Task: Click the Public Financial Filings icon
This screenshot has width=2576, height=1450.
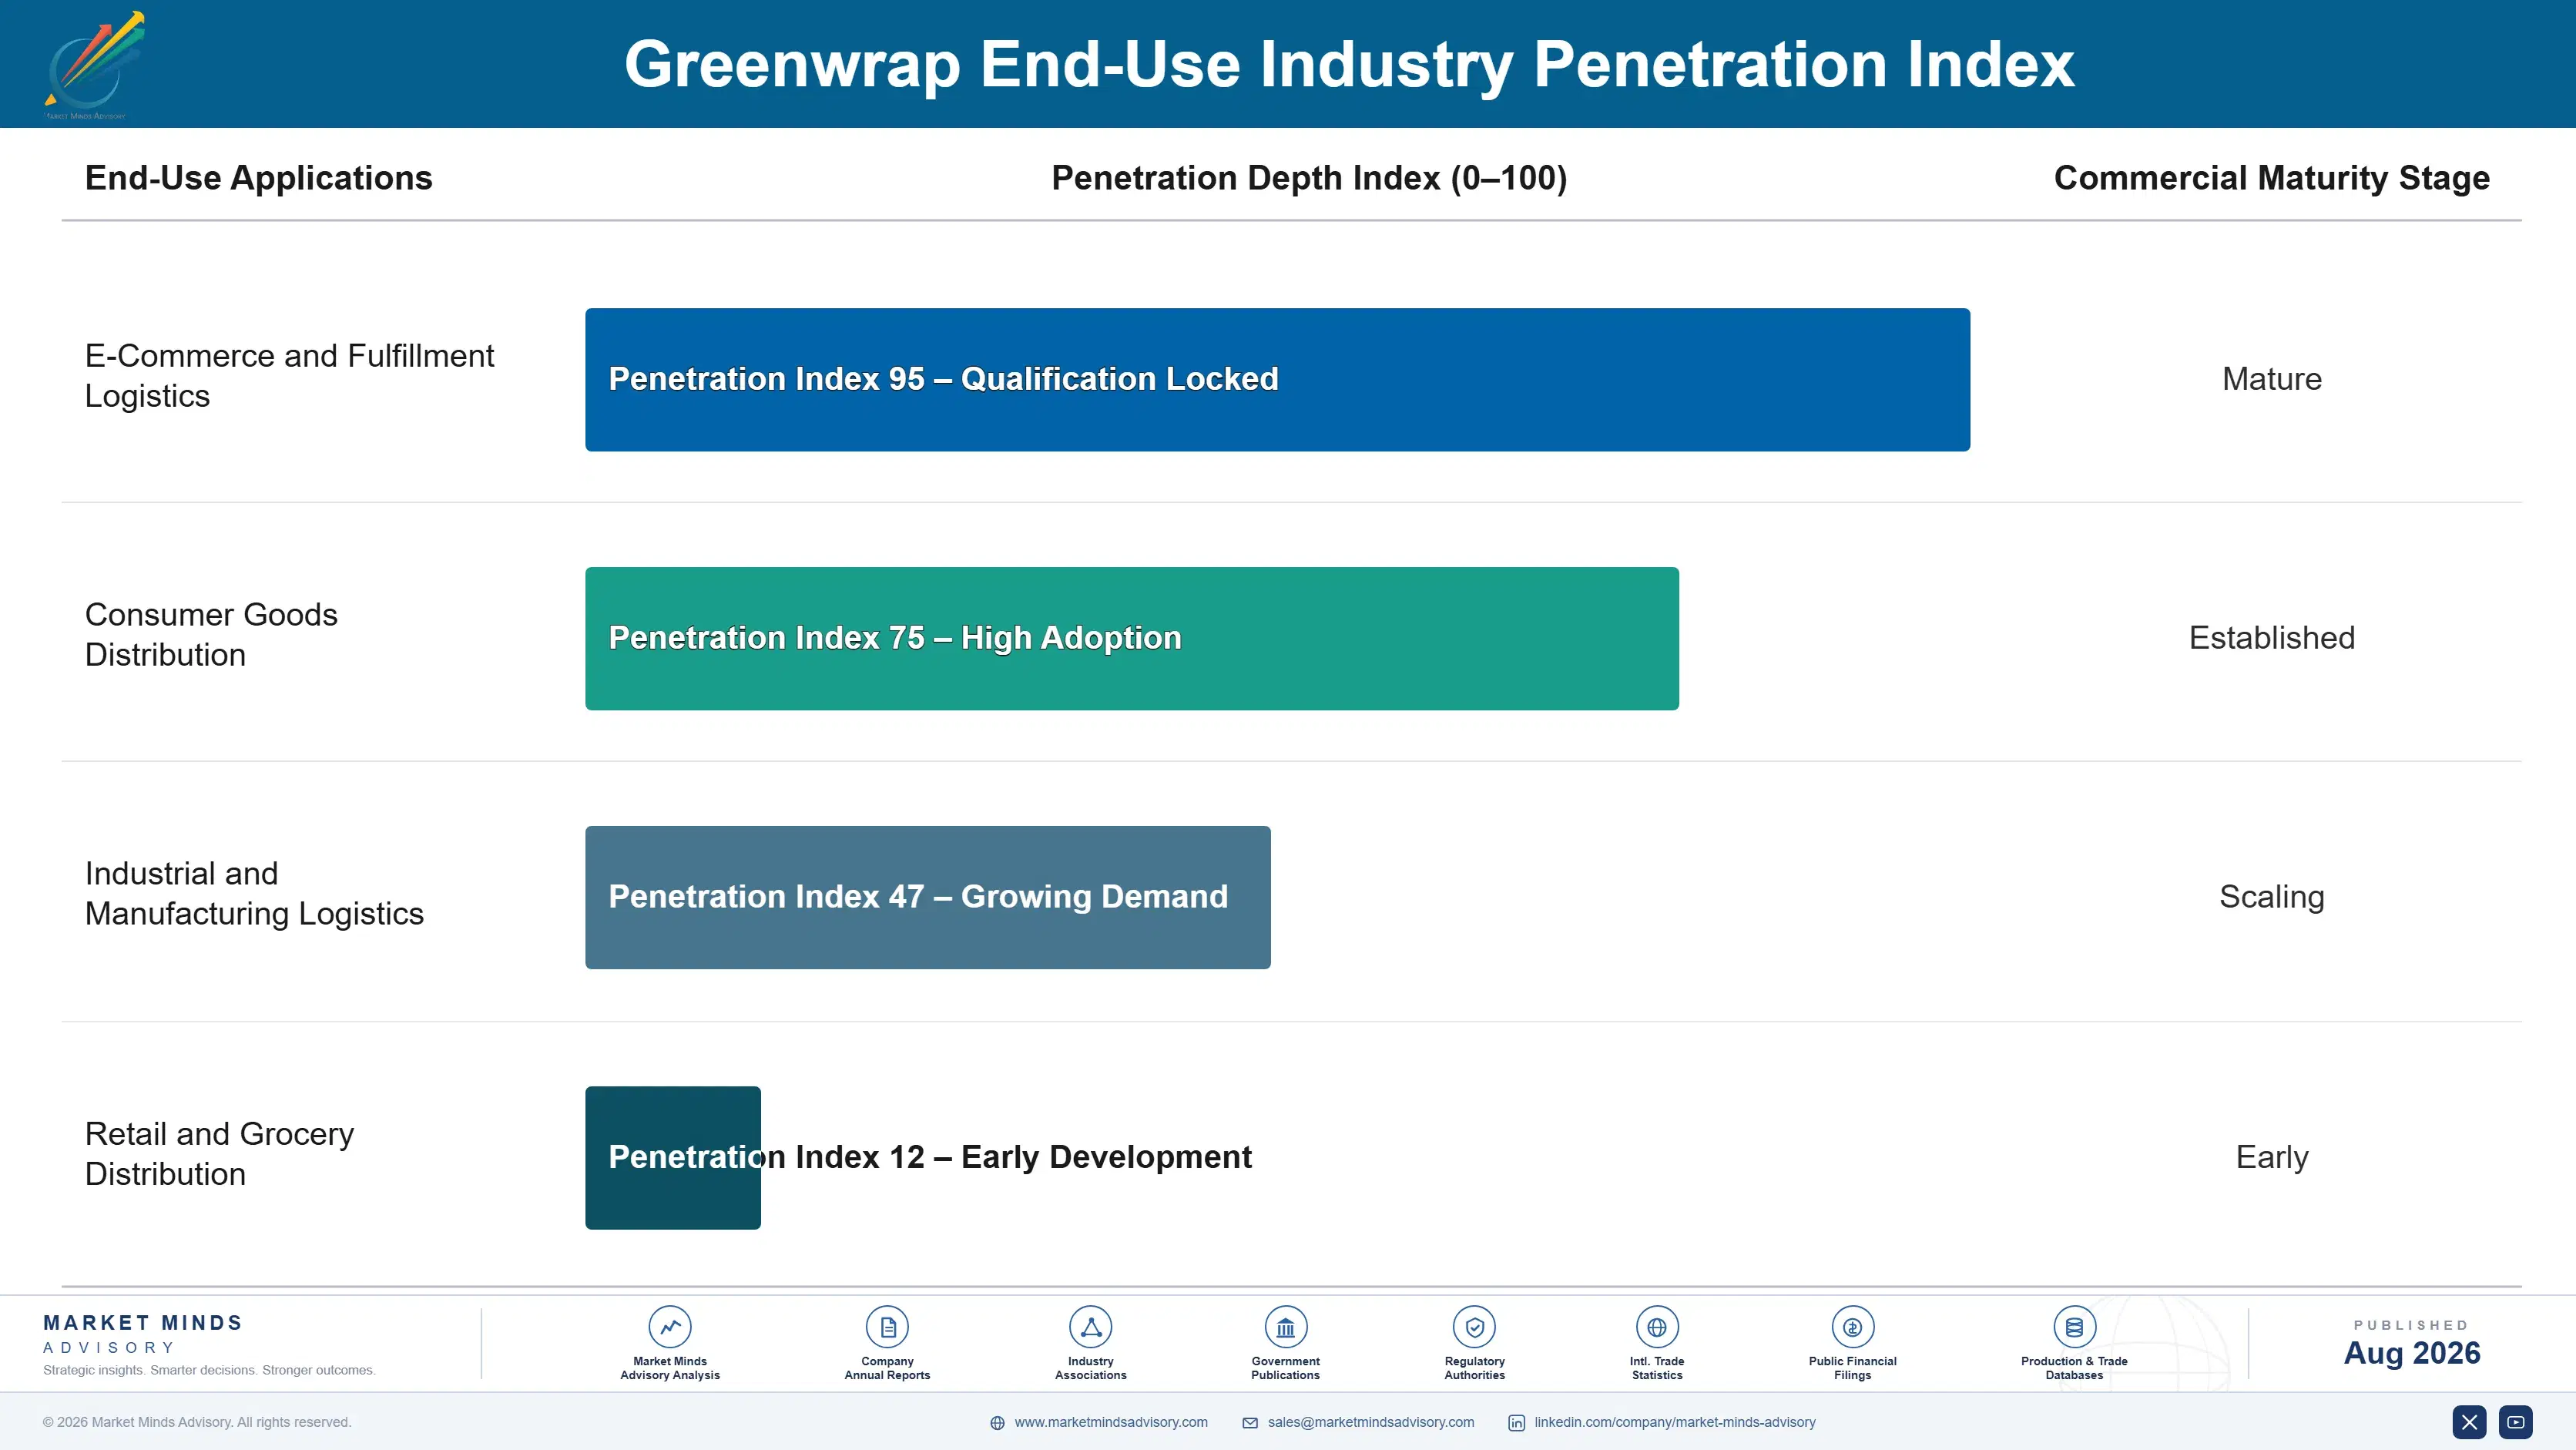Action: (x=1852, y=1327)
